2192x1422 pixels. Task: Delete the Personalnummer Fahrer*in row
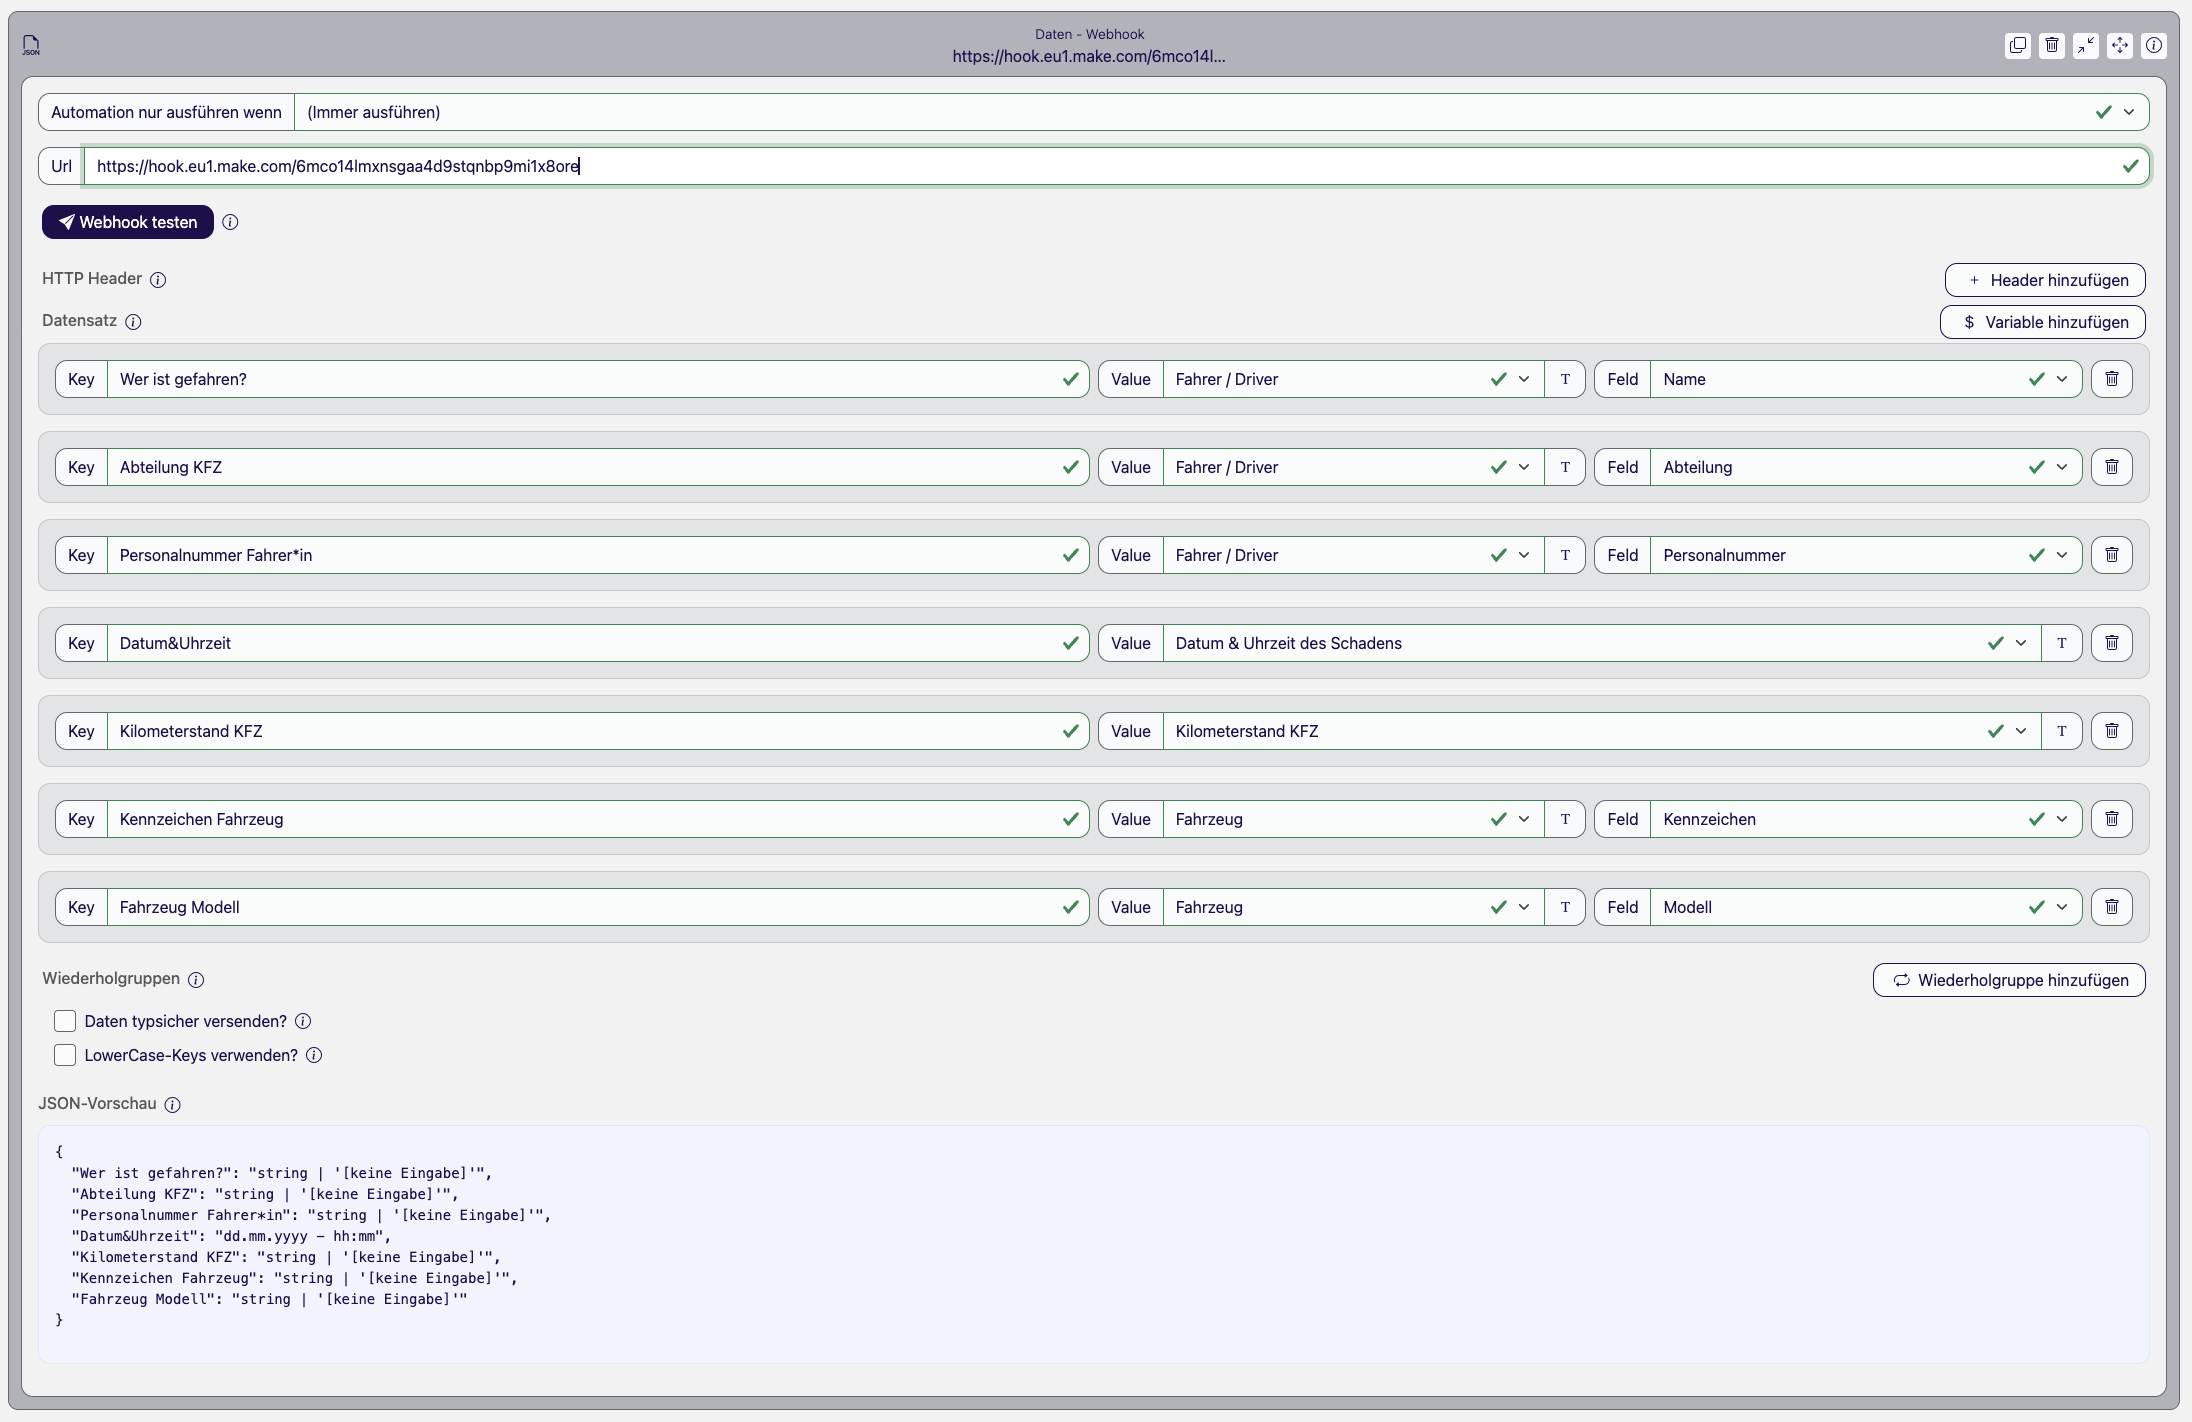2112,555
